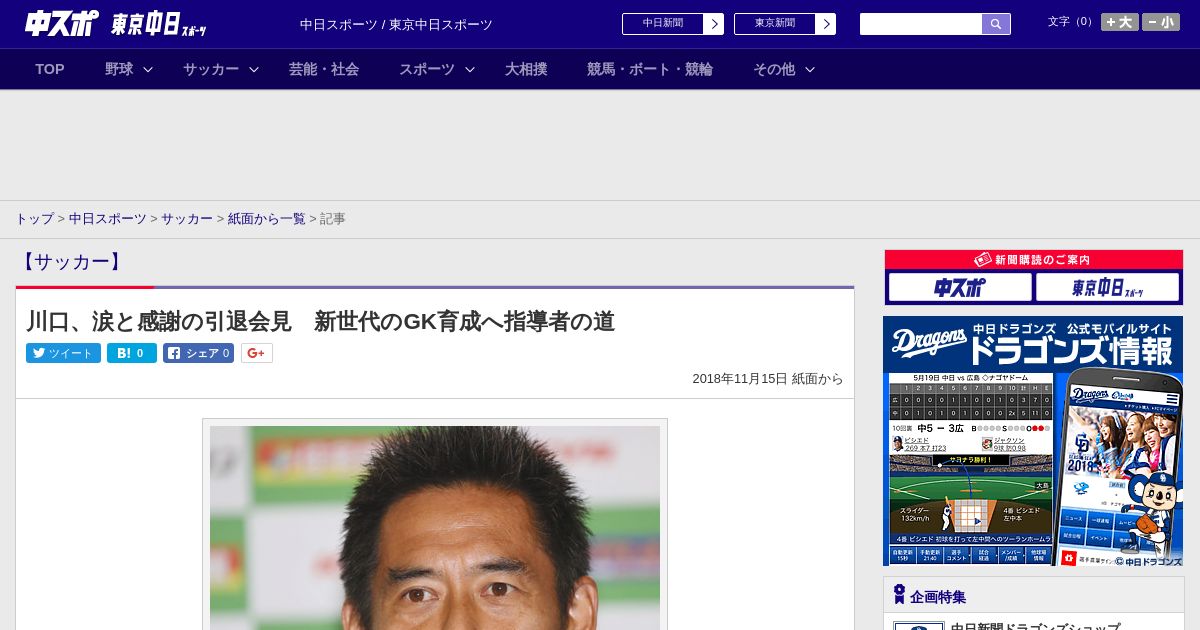Share article with Twitter ツイート button
Image resolution: width=1200 pixels, height=630 pixels.
[63, 353]
